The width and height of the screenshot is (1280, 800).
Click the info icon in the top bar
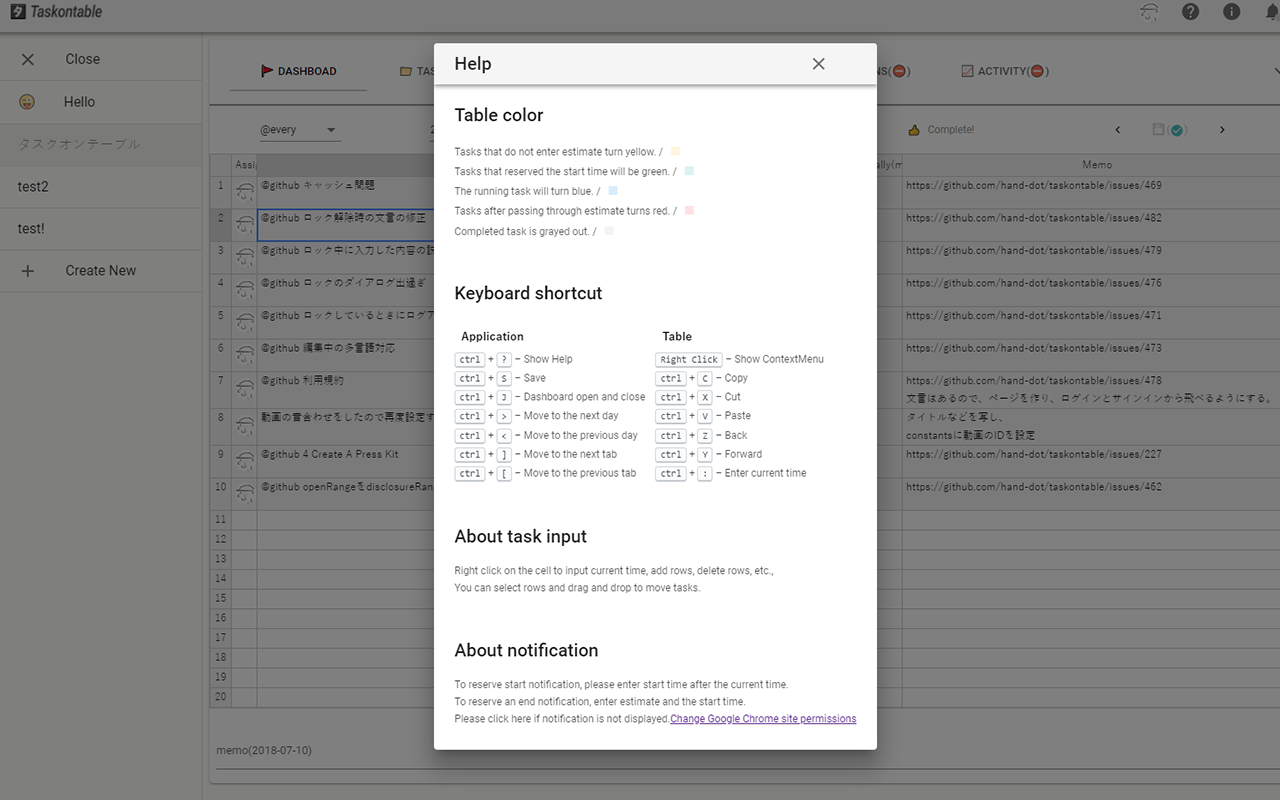(1232, 11)
